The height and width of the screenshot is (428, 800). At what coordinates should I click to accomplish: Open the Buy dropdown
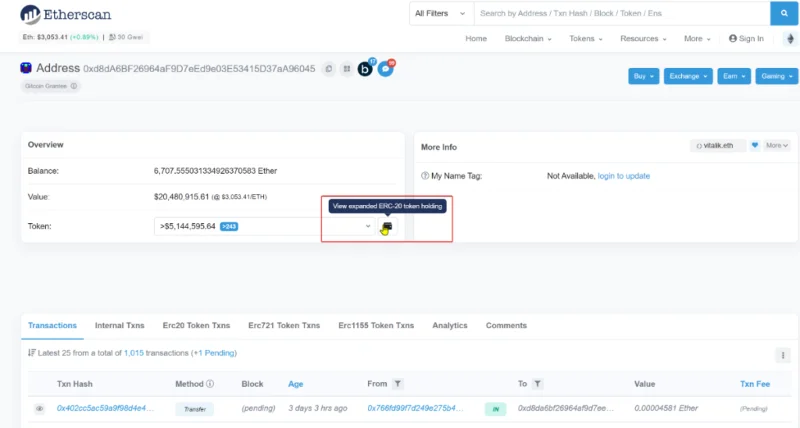pyautogui.click(x=643, y=76)
